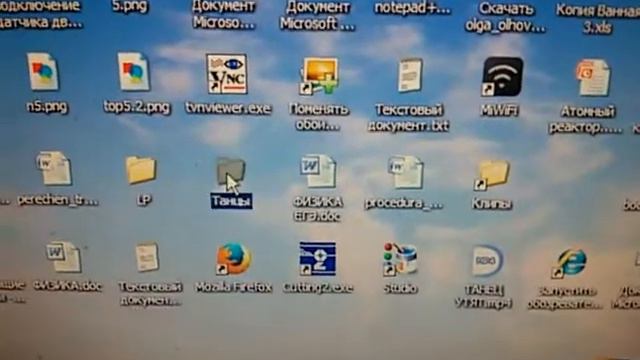Select the procedura_ document icon

[x=406, y=172]
